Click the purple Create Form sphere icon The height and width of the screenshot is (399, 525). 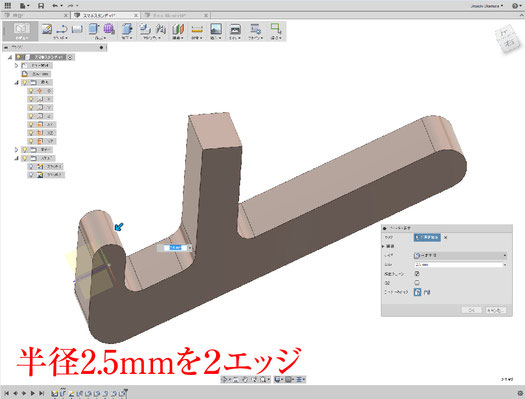point(108,29)
